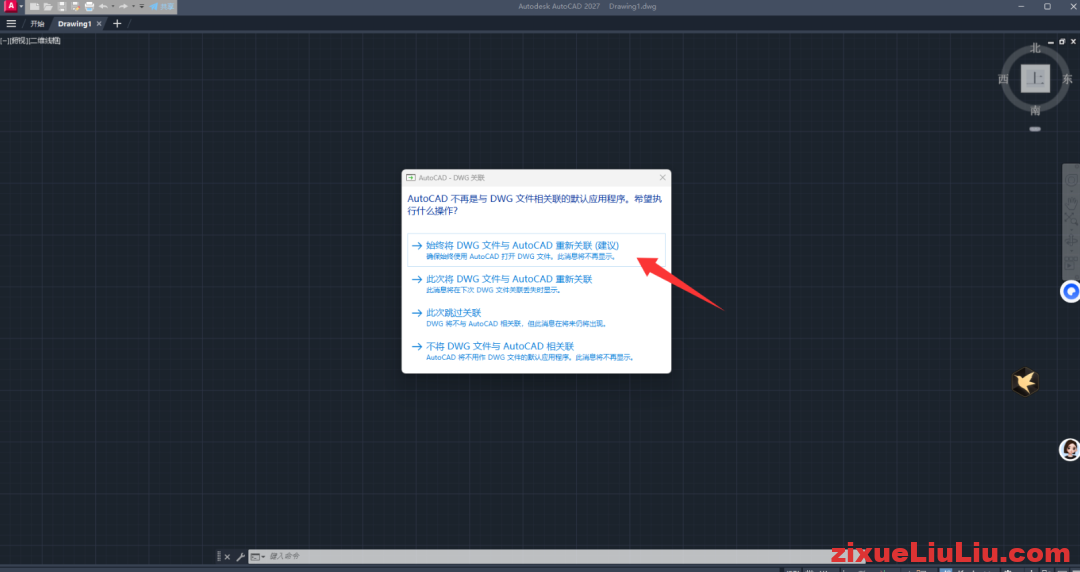The image size is (1080, 572).
Task: Click the Orbit icon in nav bar
Action: (x=1071, y=241)
